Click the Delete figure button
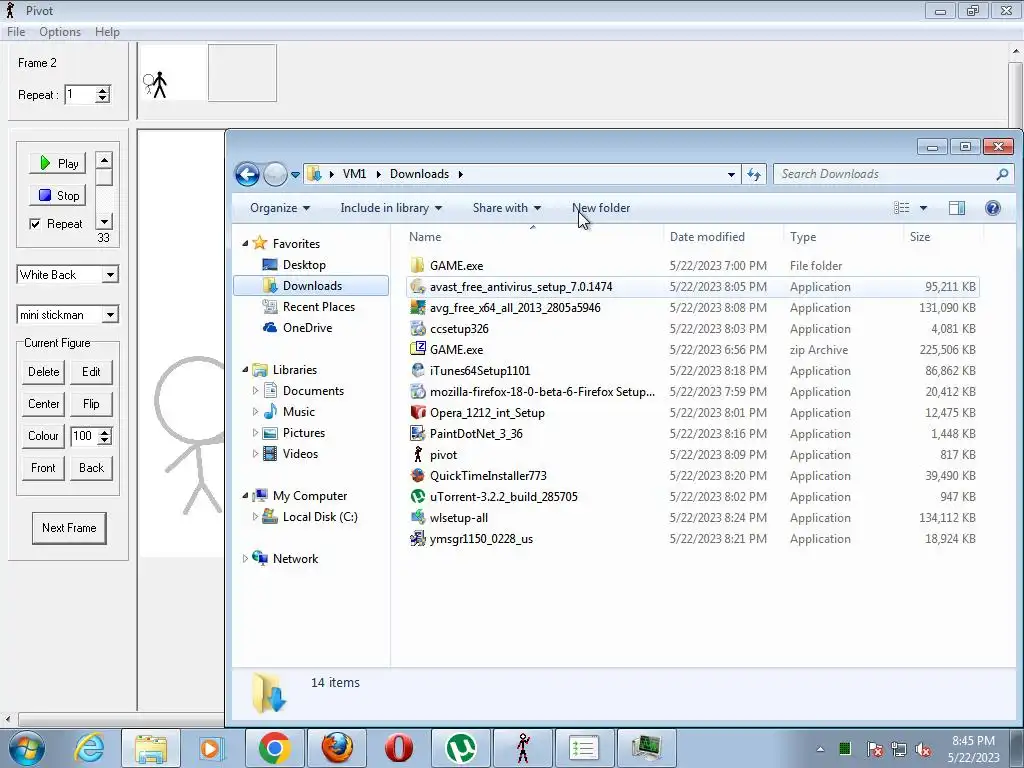Screen dimensions: 1024x768 point(44,372)
